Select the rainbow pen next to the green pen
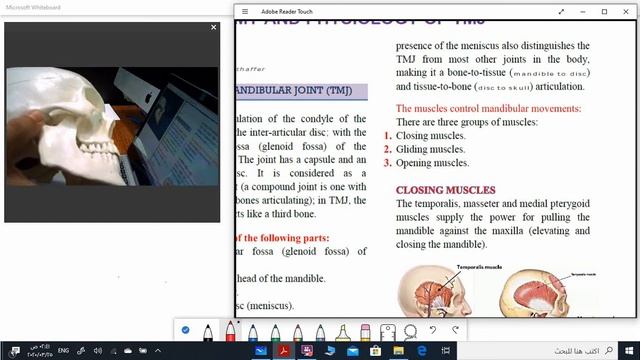This screenshot has width=640, height=360. tap(298, 332)
